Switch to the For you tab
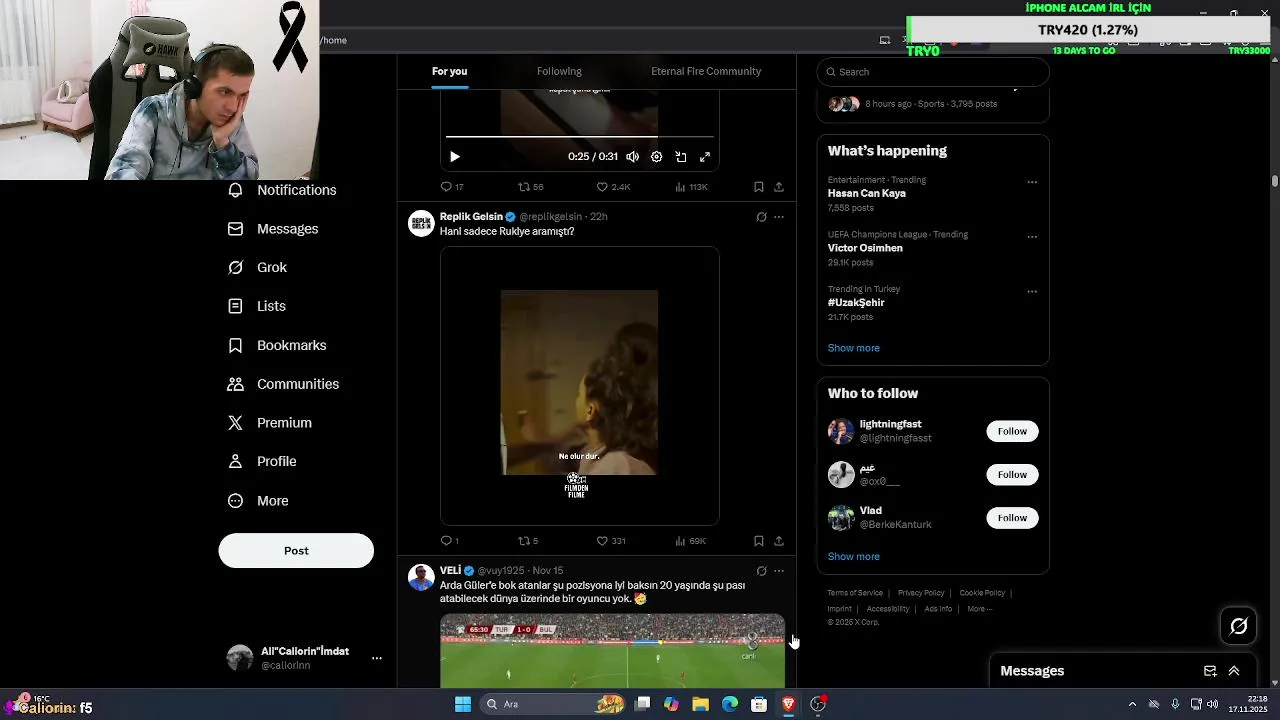Image resolution: width=1280 pixels, height=720 pixels. [449, 71]
